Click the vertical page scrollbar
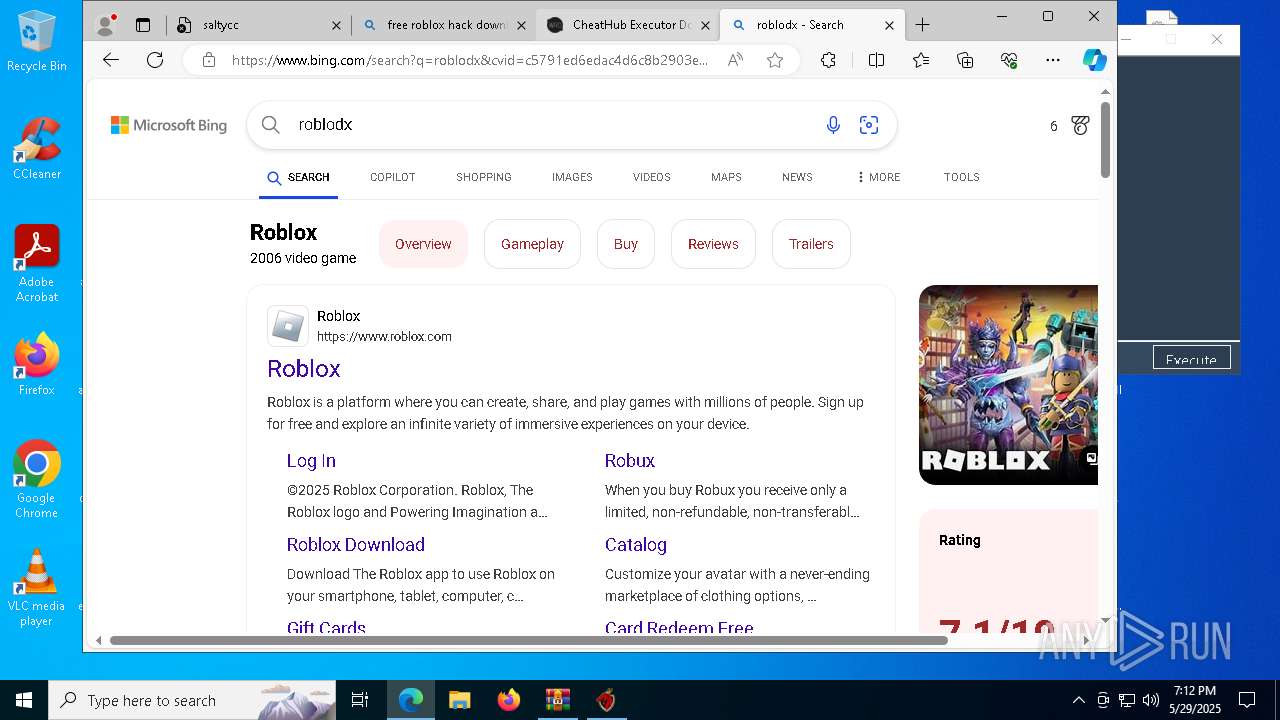1280x720 pixels. pyautogui.click(x=1105, y=140)
